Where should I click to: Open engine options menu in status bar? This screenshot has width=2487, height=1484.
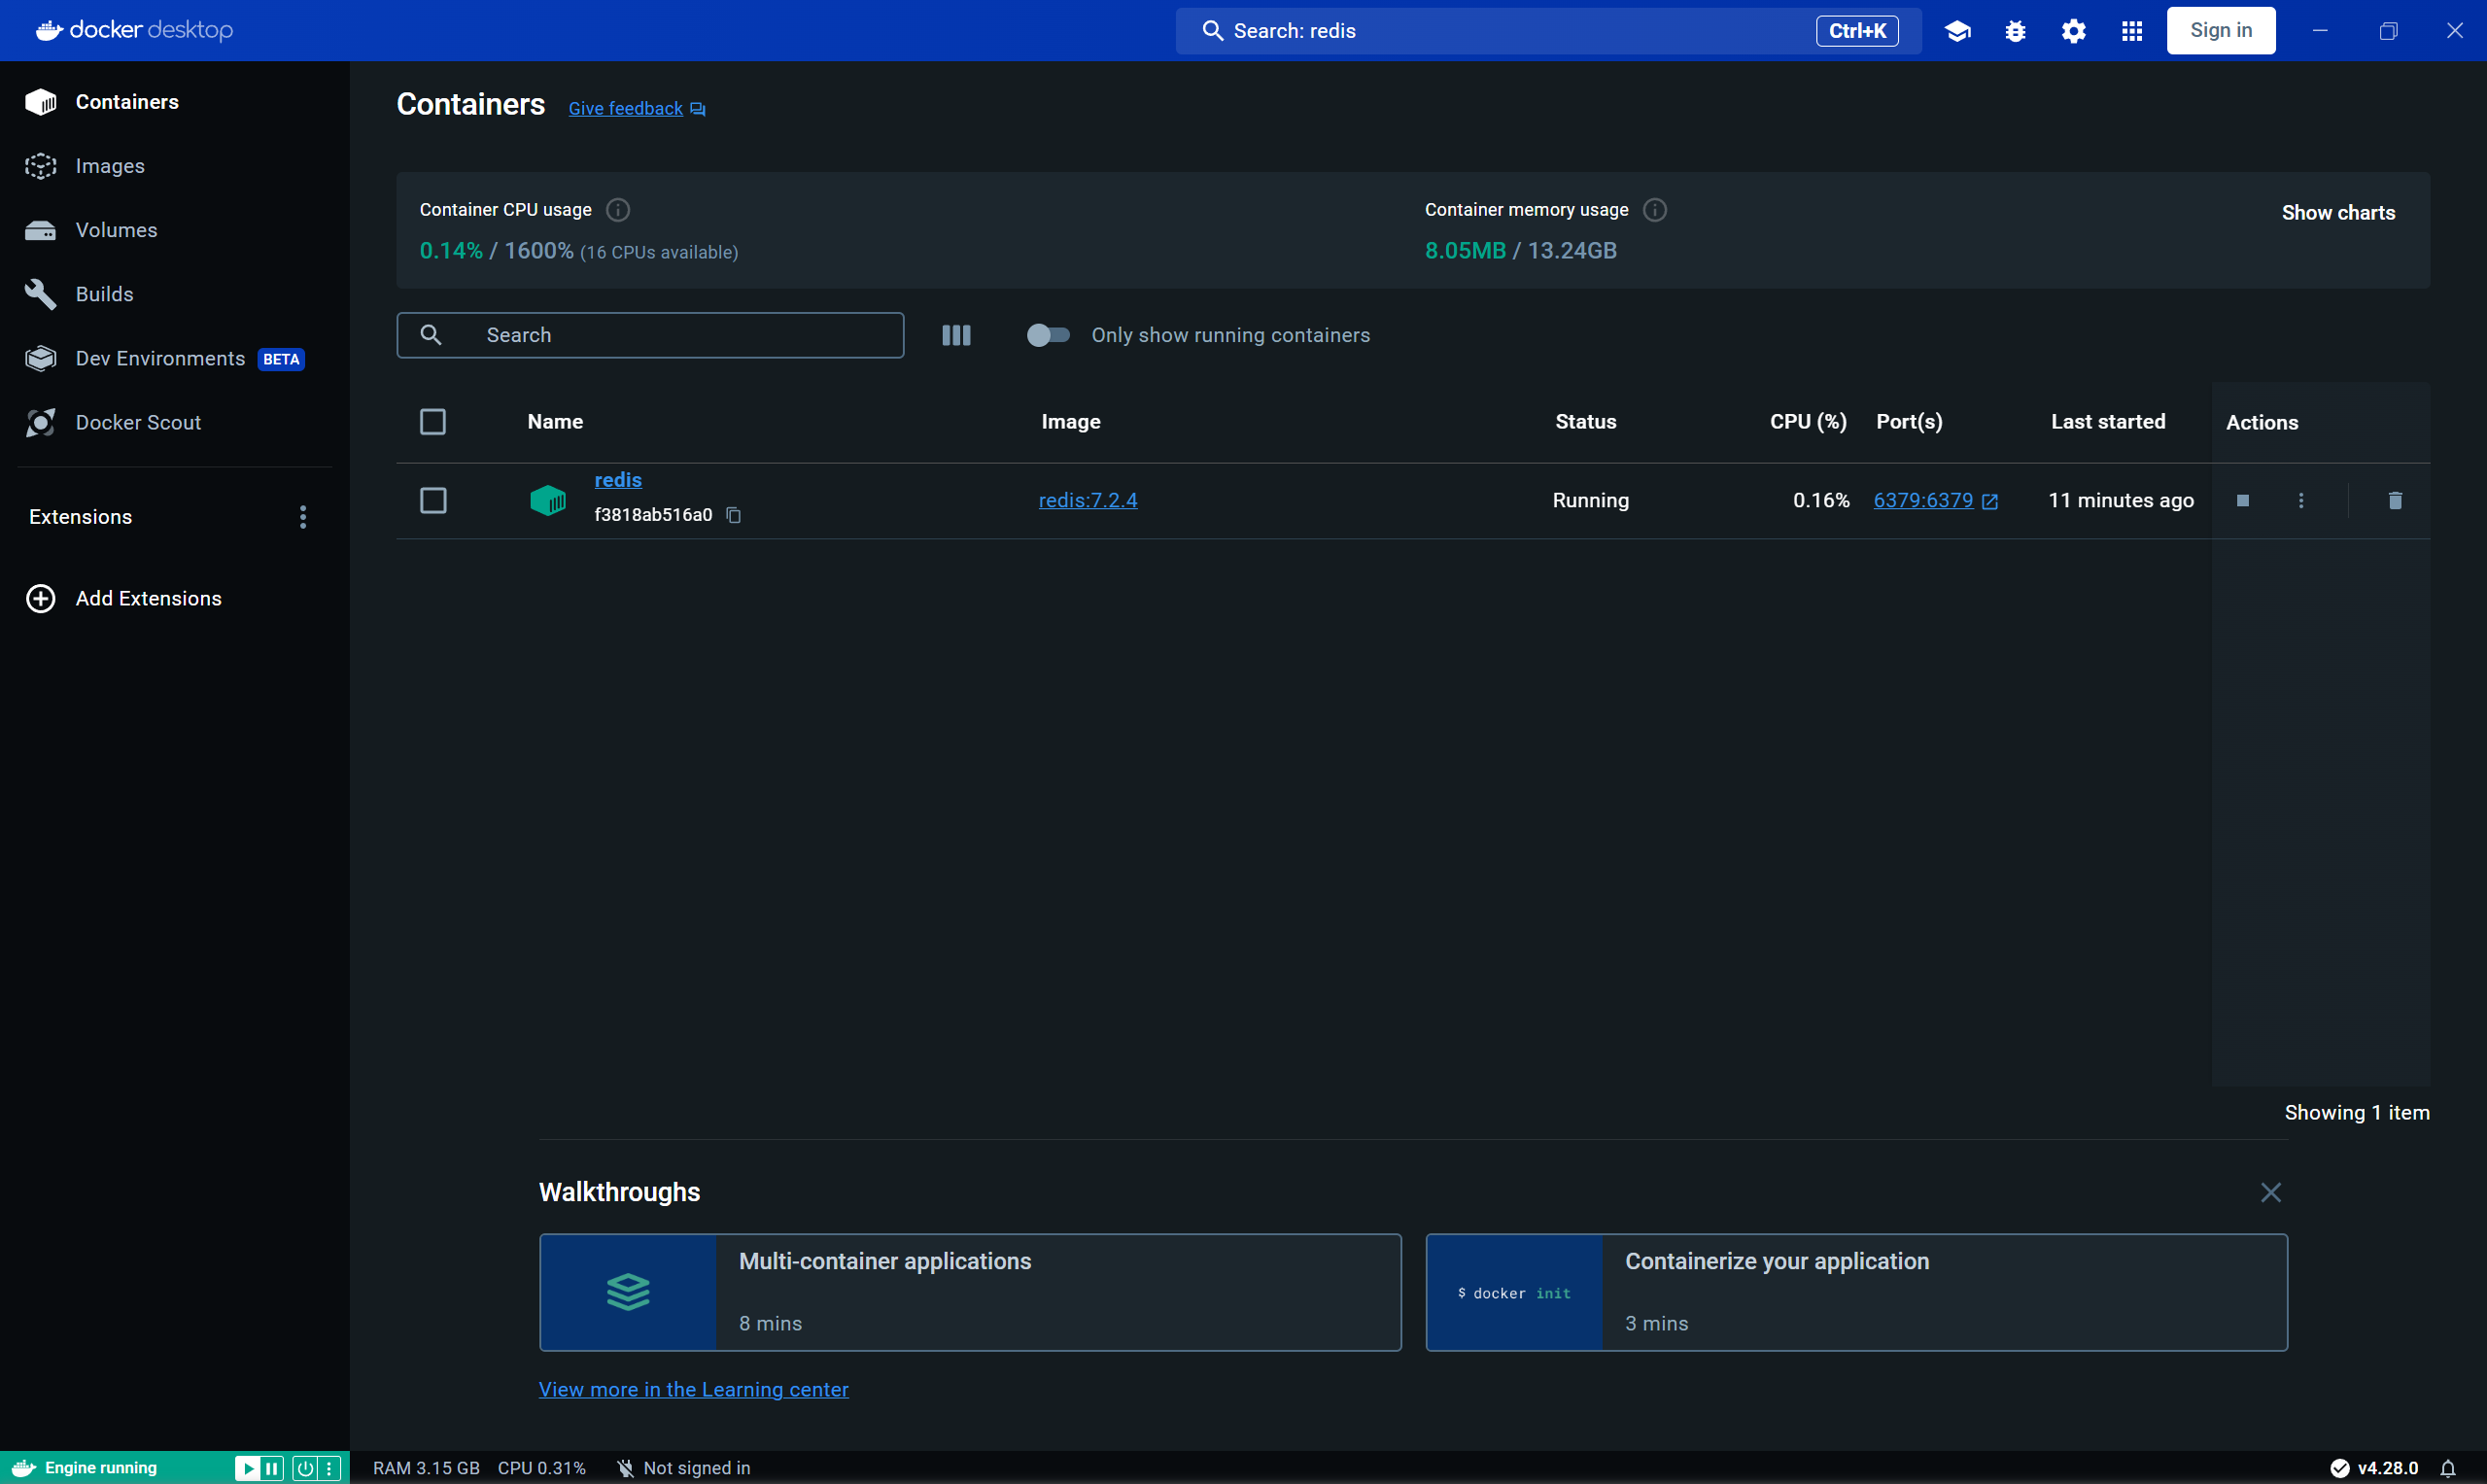[x=329, y=1468]
